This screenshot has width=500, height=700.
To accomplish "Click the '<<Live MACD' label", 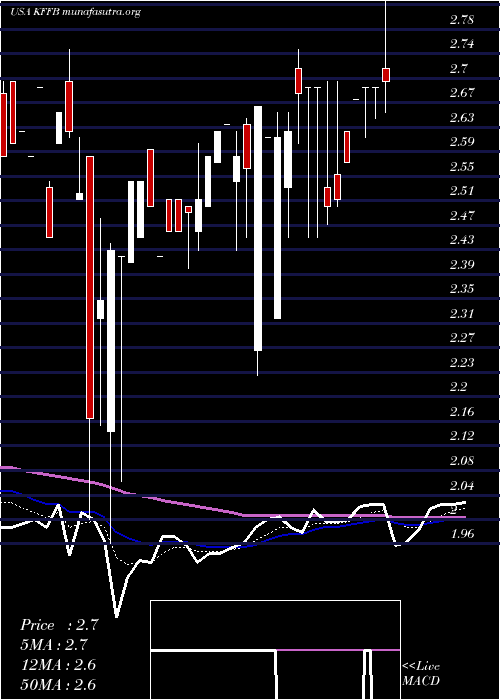I will tap(421, 674).
